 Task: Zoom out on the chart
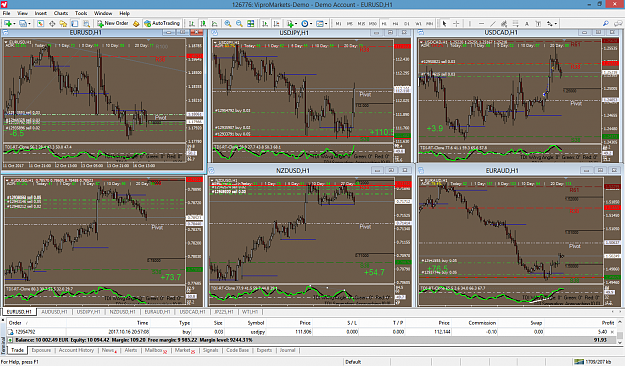click(239, 24)
